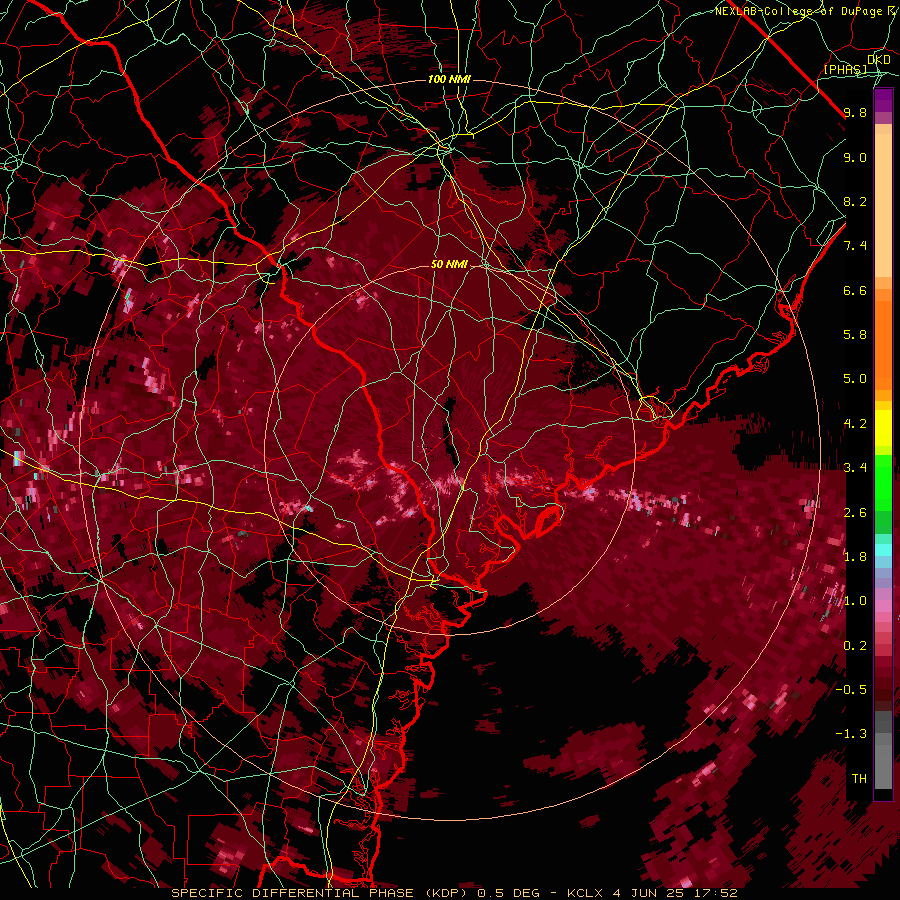Click the DKD label above the color scale
Screen dimensions: 900x900
pyautogui.click(x=879, y=60)
